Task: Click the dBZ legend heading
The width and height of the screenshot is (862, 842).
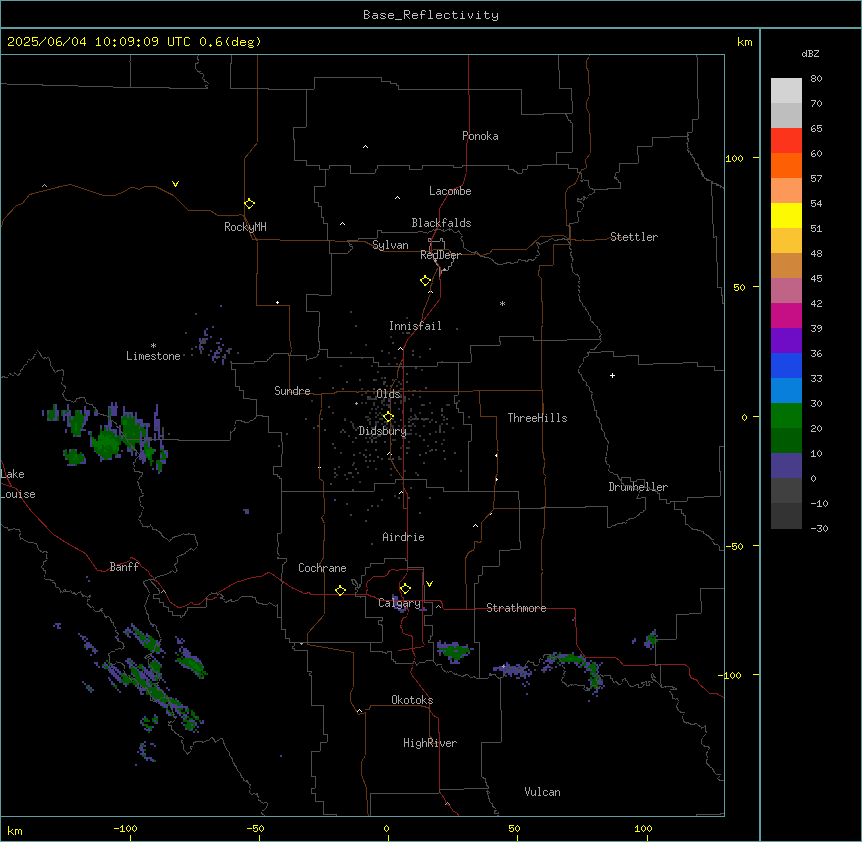Action: coord(810,53)
